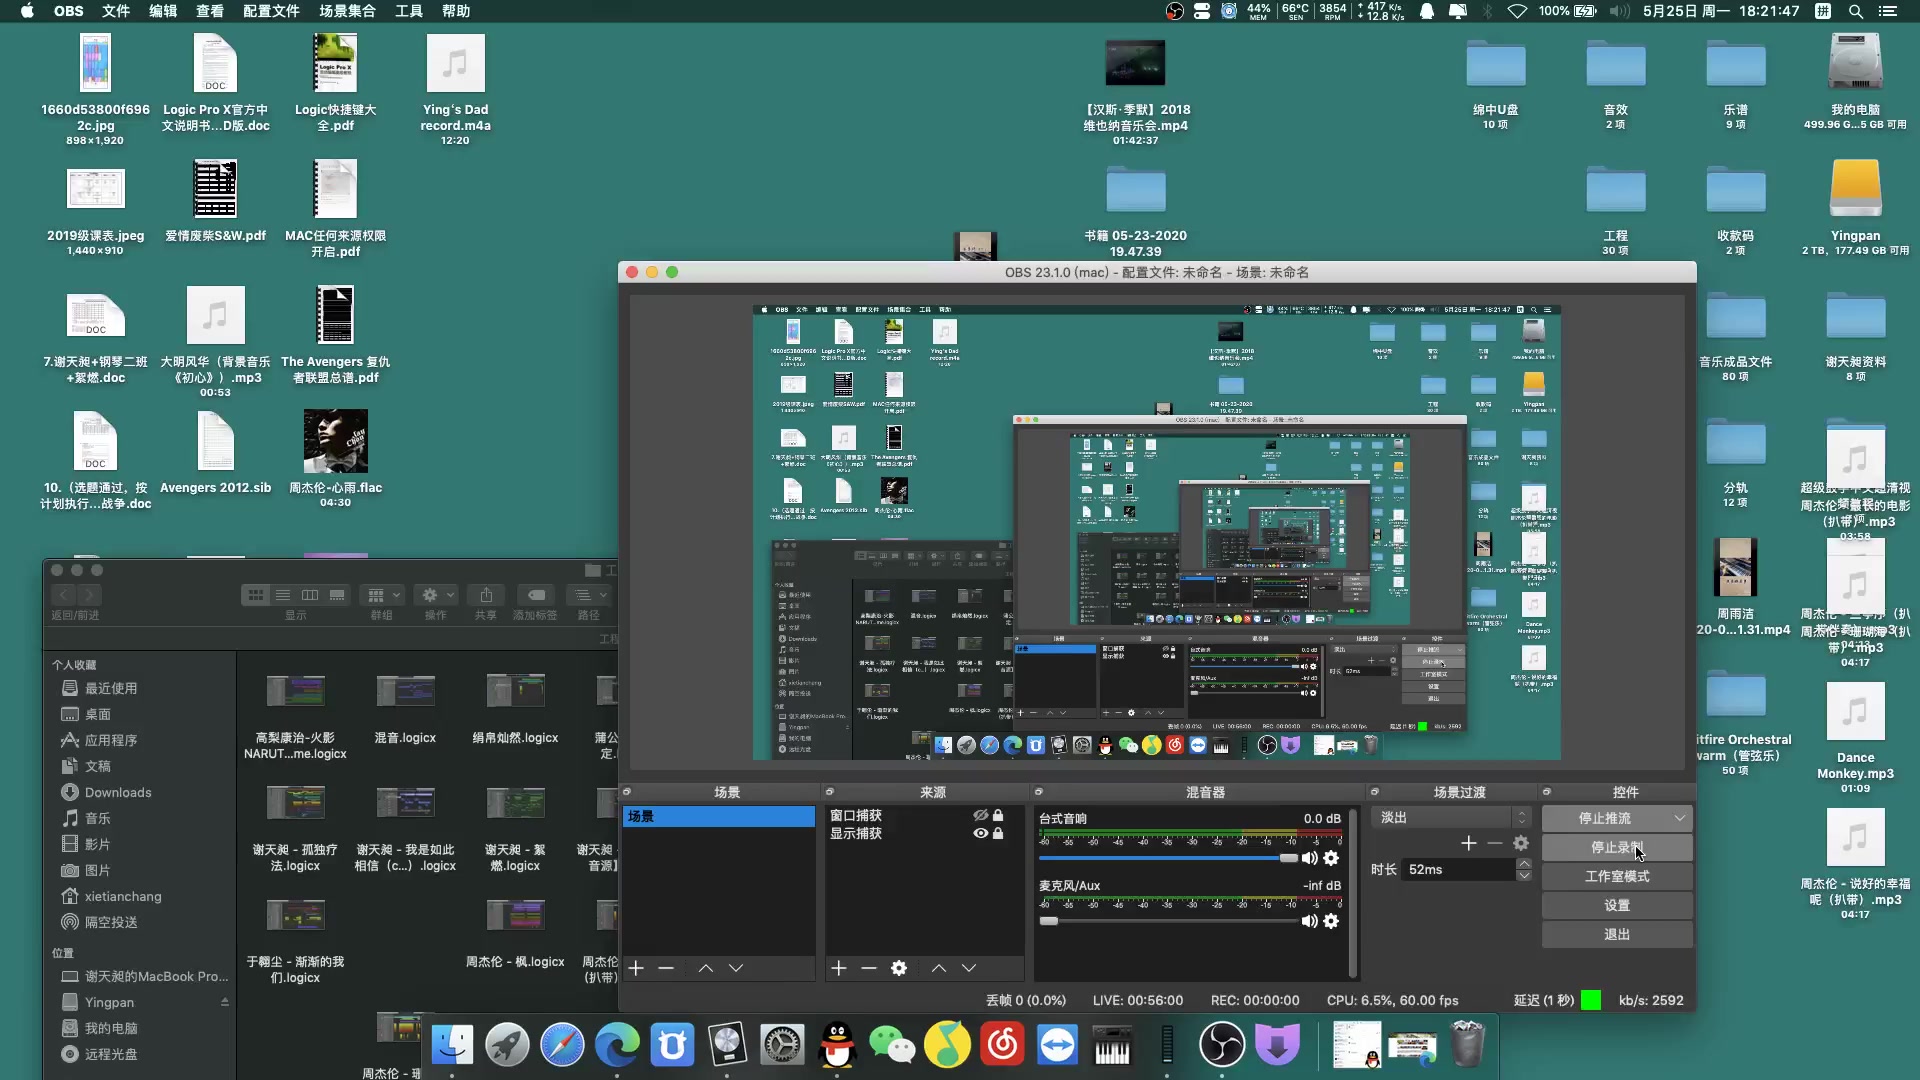Screen dimensions: 1920x1080
Task: Move the source down in the Sources panel
Action: pos(969,968)
